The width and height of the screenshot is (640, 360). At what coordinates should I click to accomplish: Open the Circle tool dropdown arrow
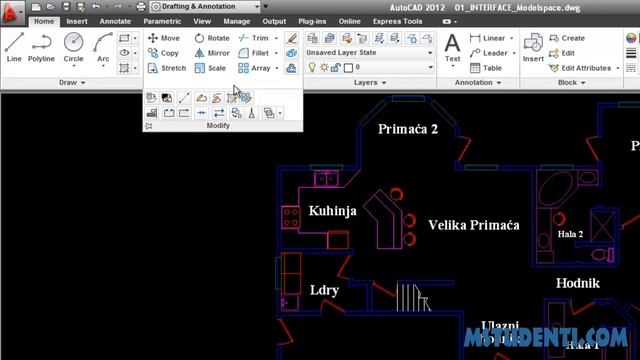pyautogui.click(x=73, y=66)
